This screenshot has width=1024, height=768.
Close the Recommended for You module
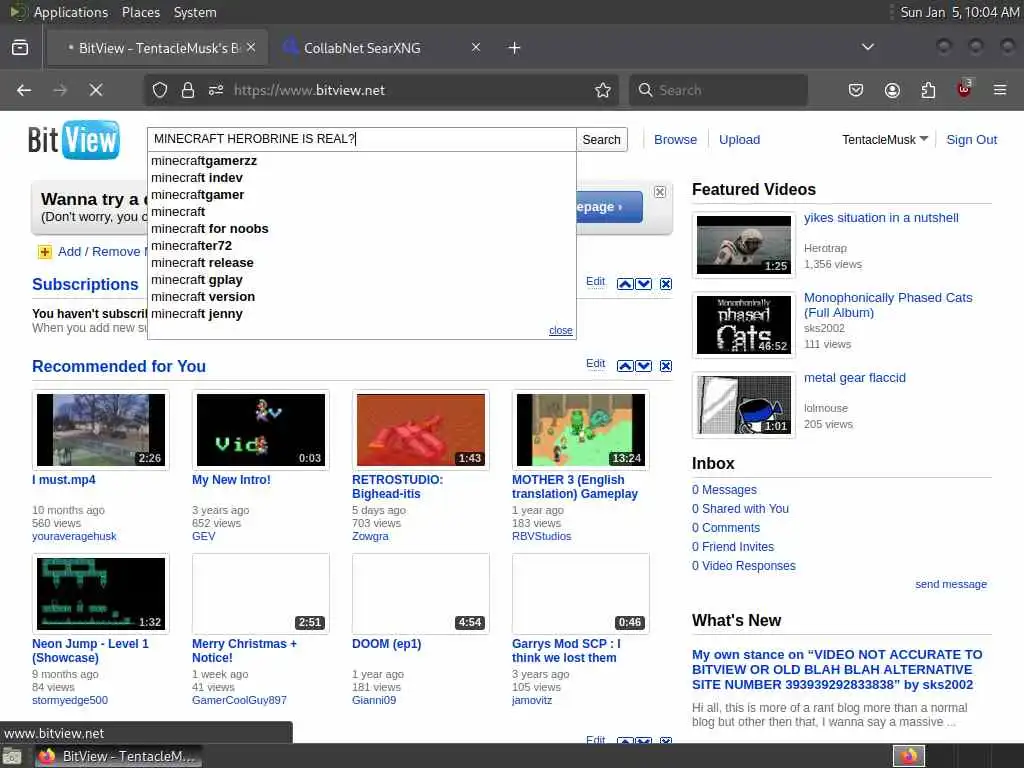point(665,366)
